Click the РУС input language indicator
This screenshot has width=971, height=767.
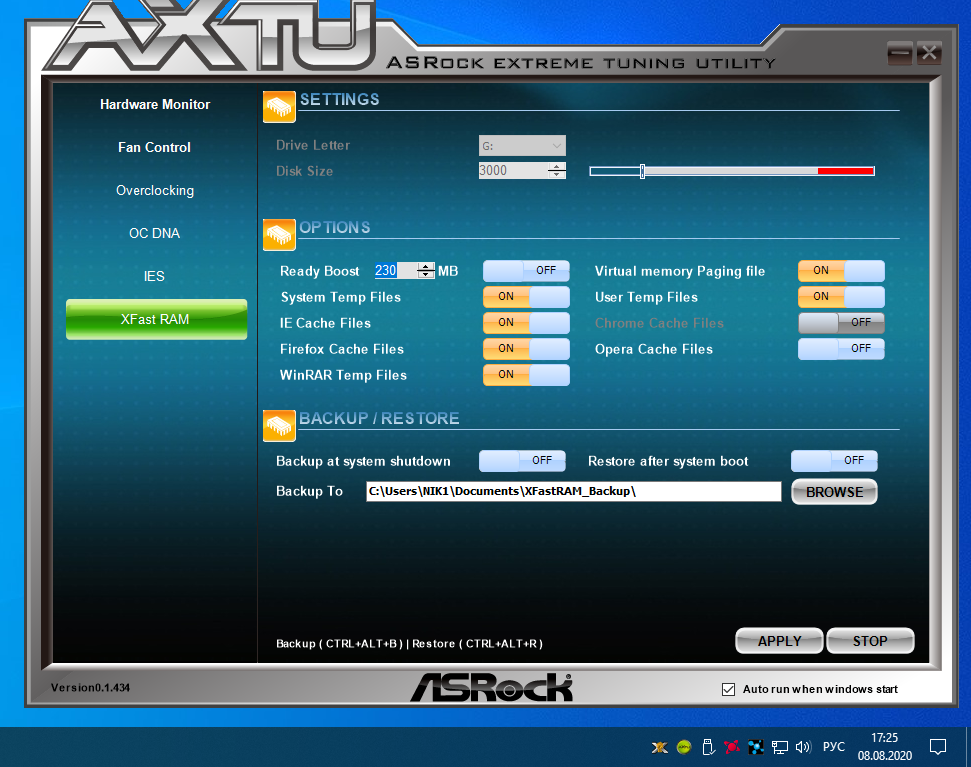(x=834, y=747)
